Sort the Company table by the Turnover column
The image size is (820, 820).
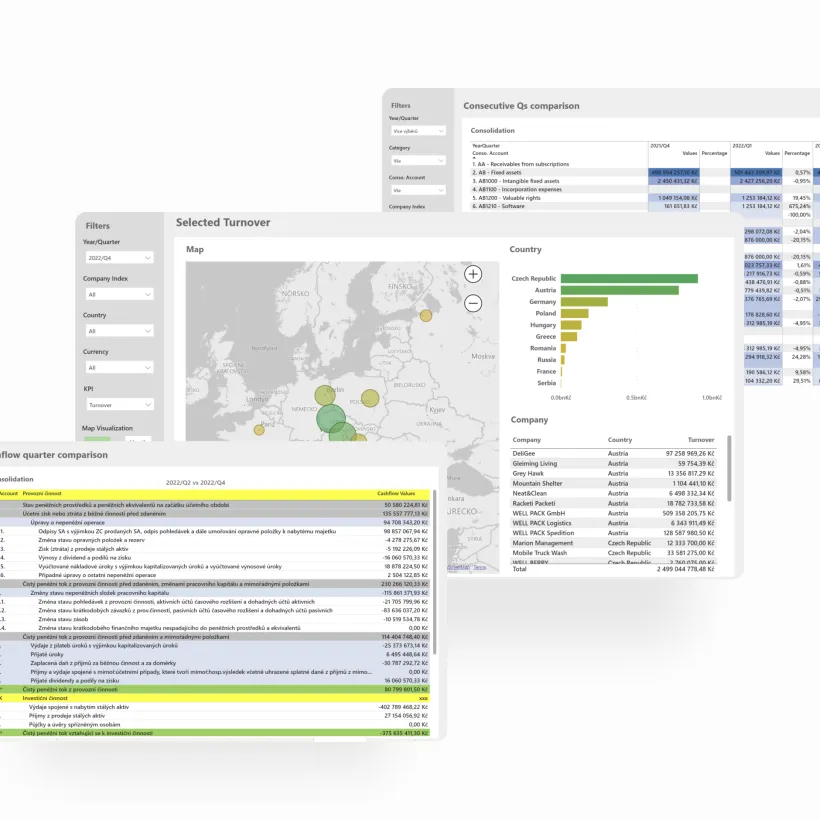tap(701, 440)
